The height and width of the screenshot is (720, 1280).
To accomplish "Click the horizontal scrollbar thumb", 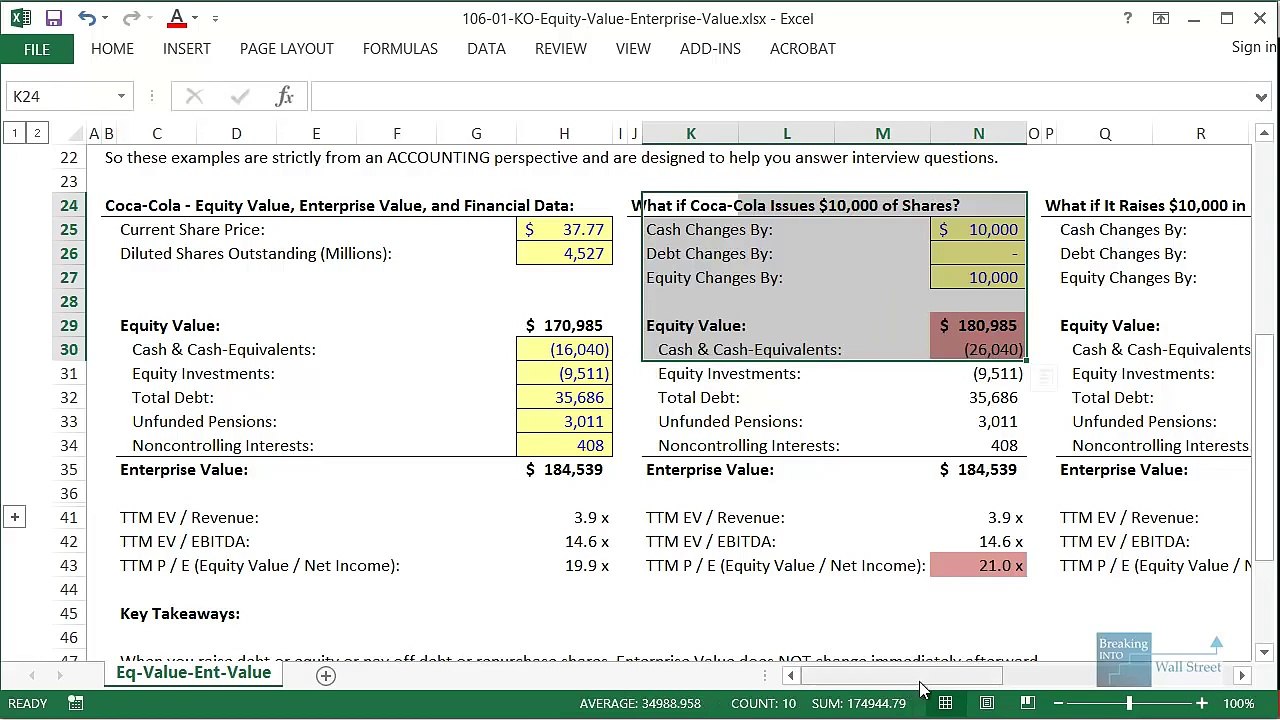I will pyautogui.click(x=901, y=676).
